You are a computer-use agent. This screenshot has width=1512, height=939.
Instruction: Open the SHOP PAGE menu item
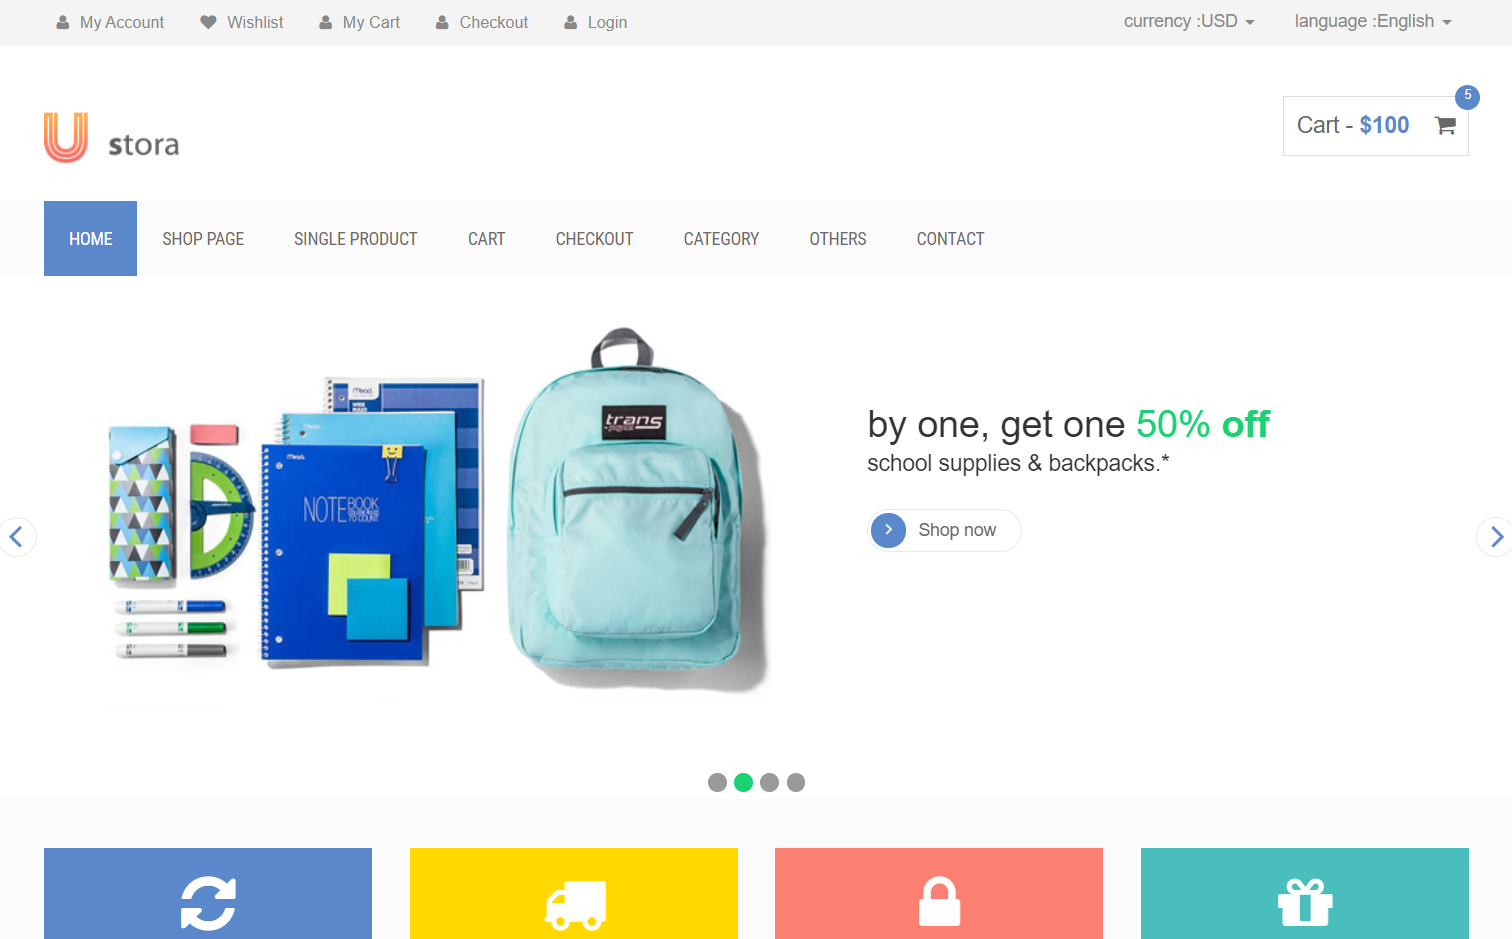203,239
